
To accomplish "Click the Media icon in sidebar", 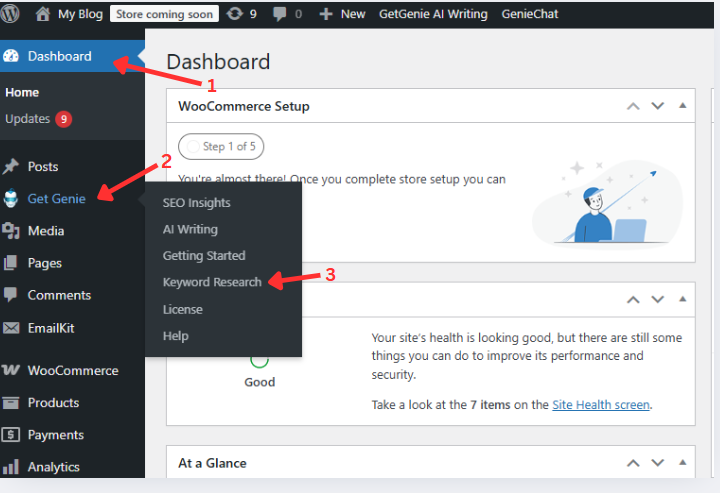I will tap(11, 230).
